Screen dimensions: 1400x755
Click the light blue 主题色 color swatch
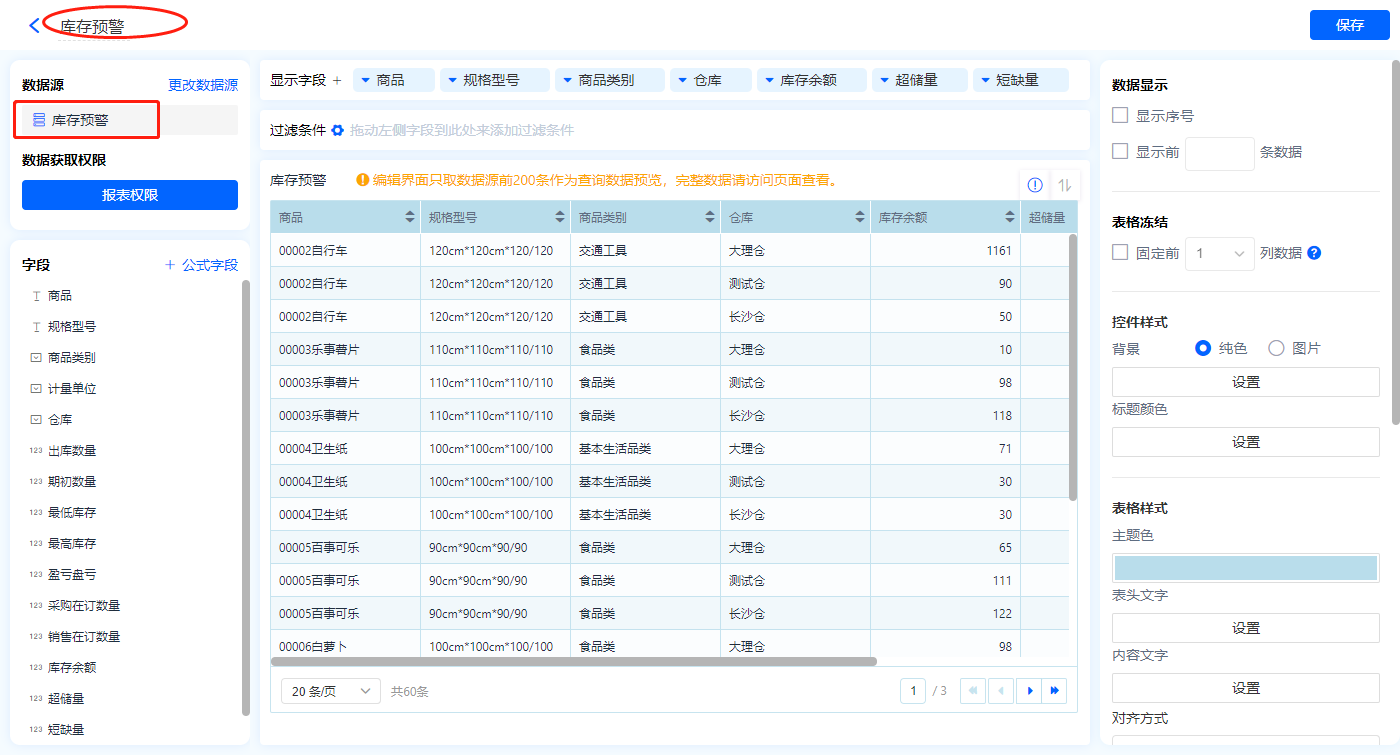click(1245, 568)
